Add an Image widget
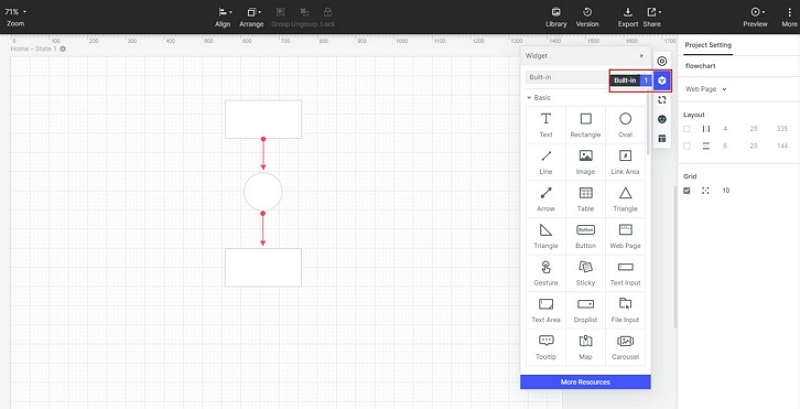Screen dimensions: 800x409 click(x=585, y=162)
